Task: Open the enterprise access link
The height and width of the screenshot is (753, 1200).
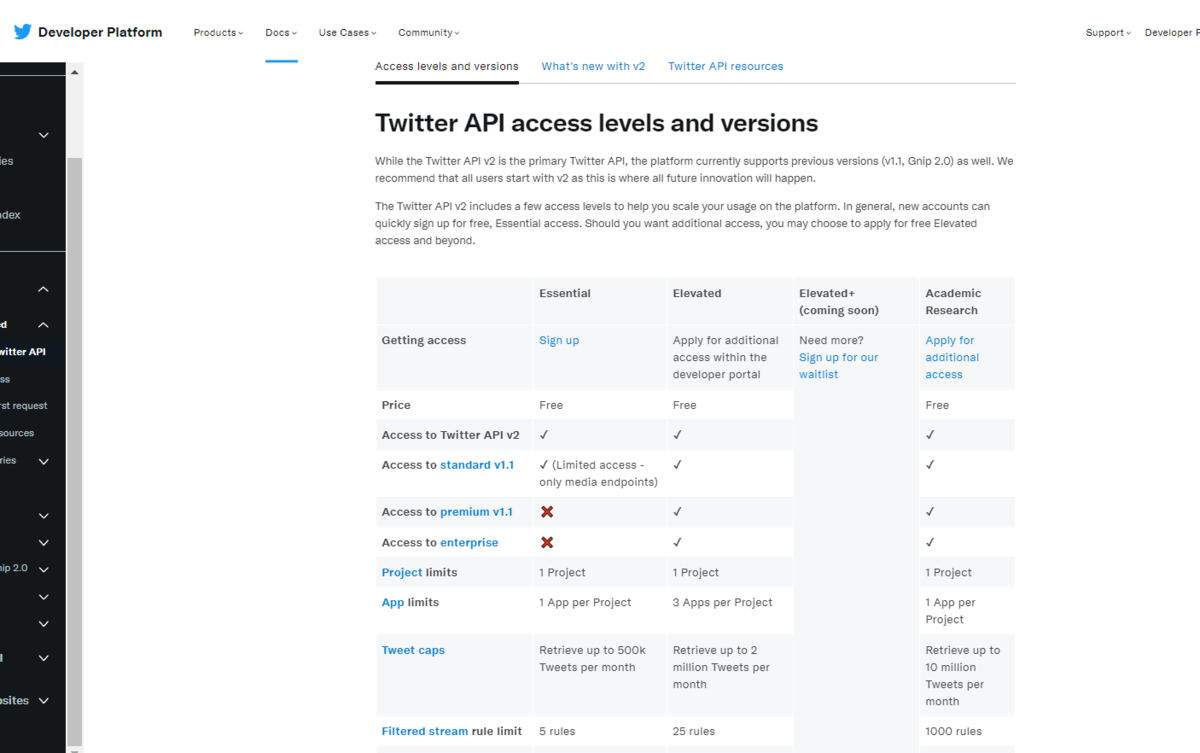Action: tap(469, 543)
